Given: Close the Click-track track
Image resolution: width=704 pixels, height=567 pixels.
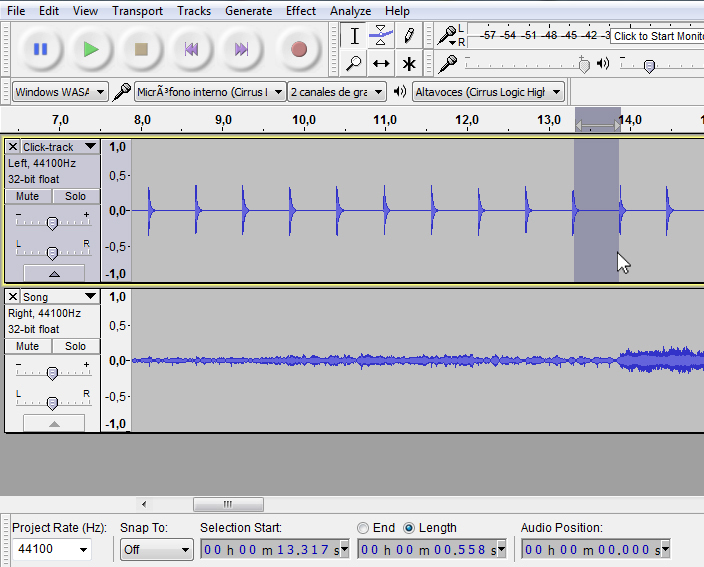Looking at the screenshot, I should [x=13, y=147].
